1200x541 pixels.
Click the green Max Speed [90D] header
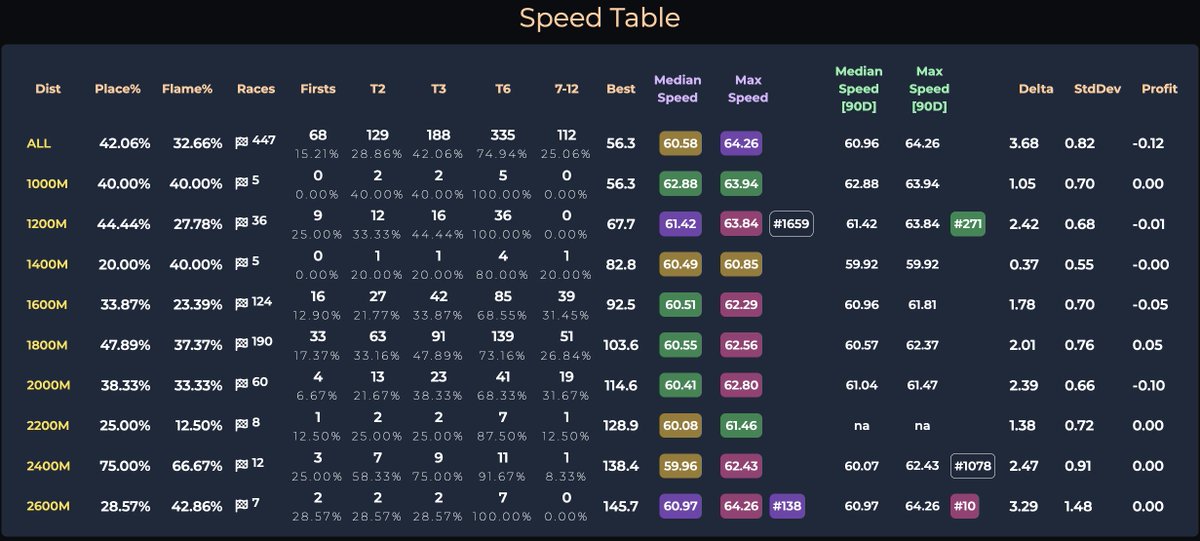(930, 89)
